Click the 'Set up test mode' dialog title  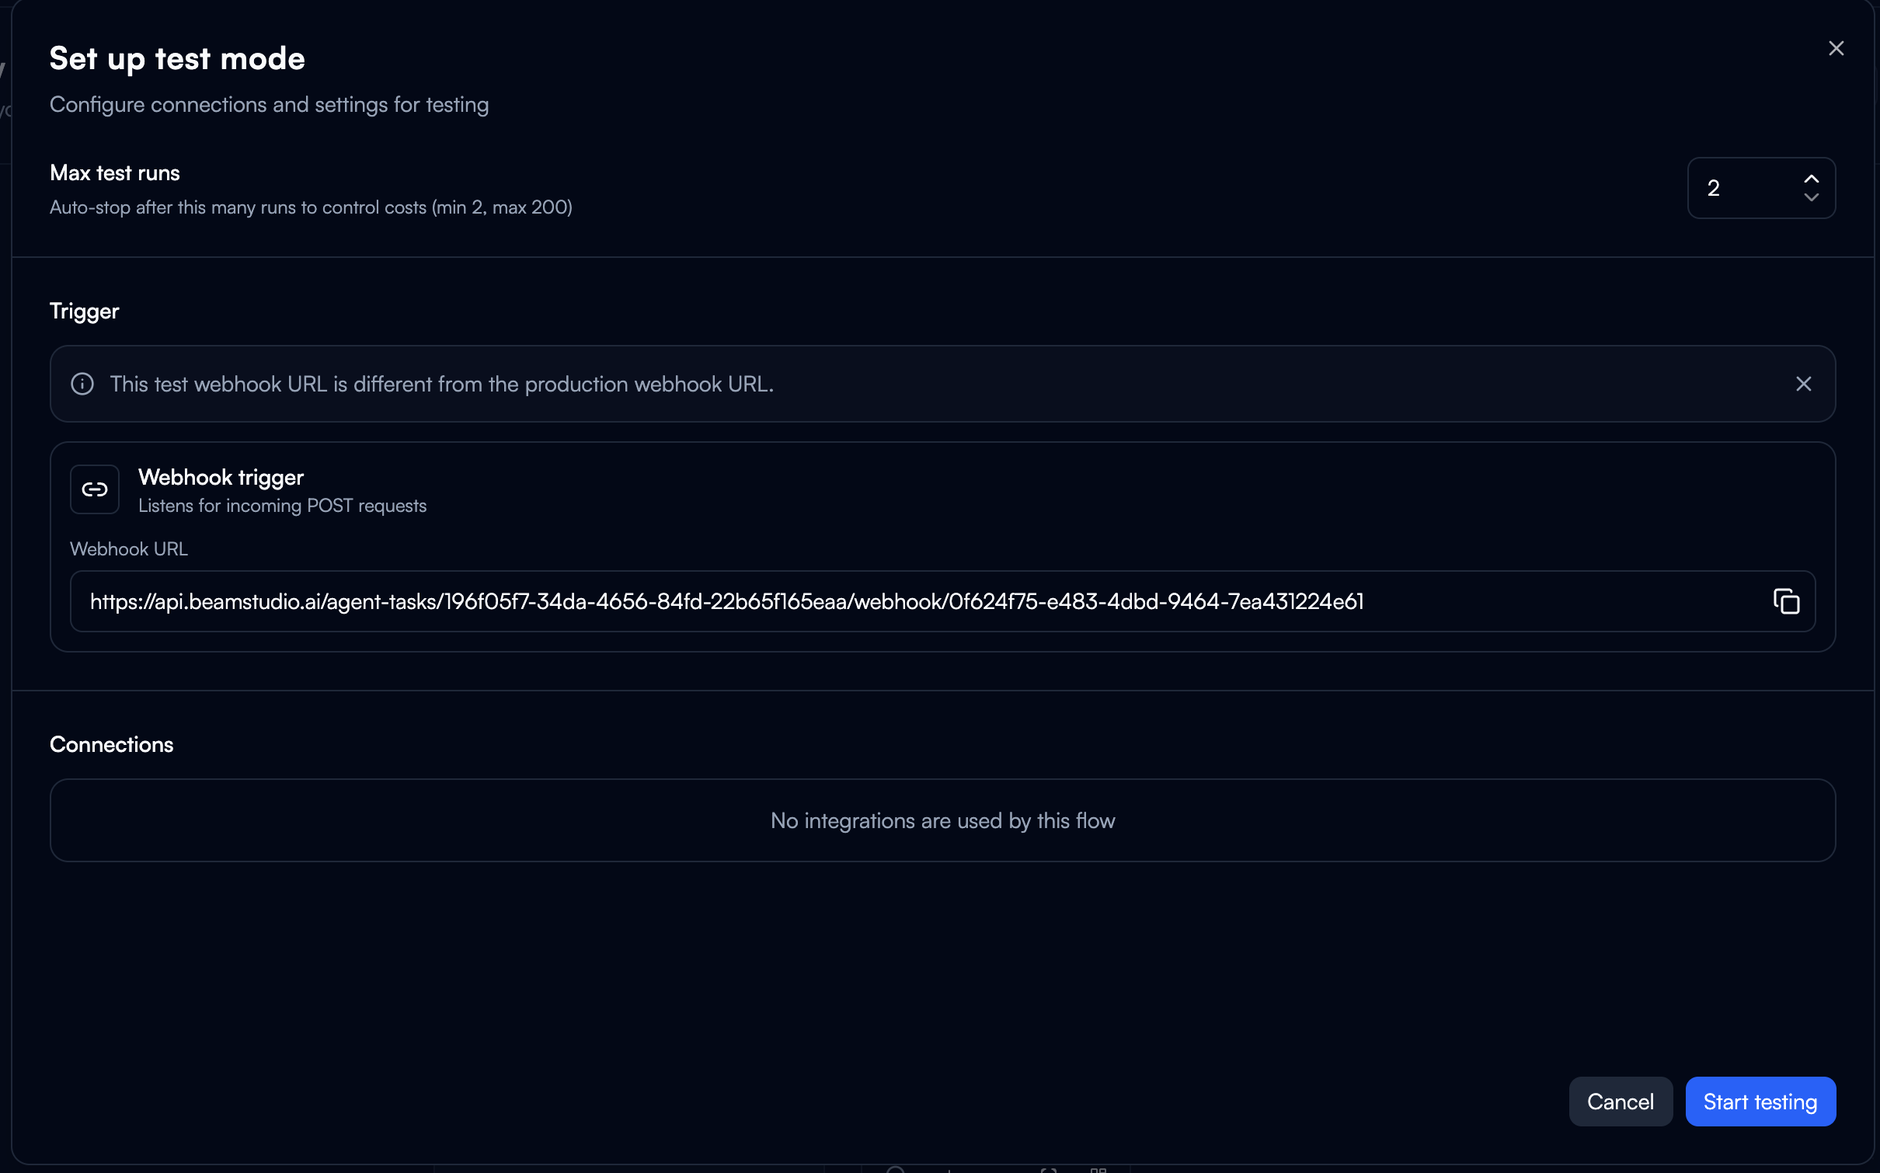pos(177,58)
